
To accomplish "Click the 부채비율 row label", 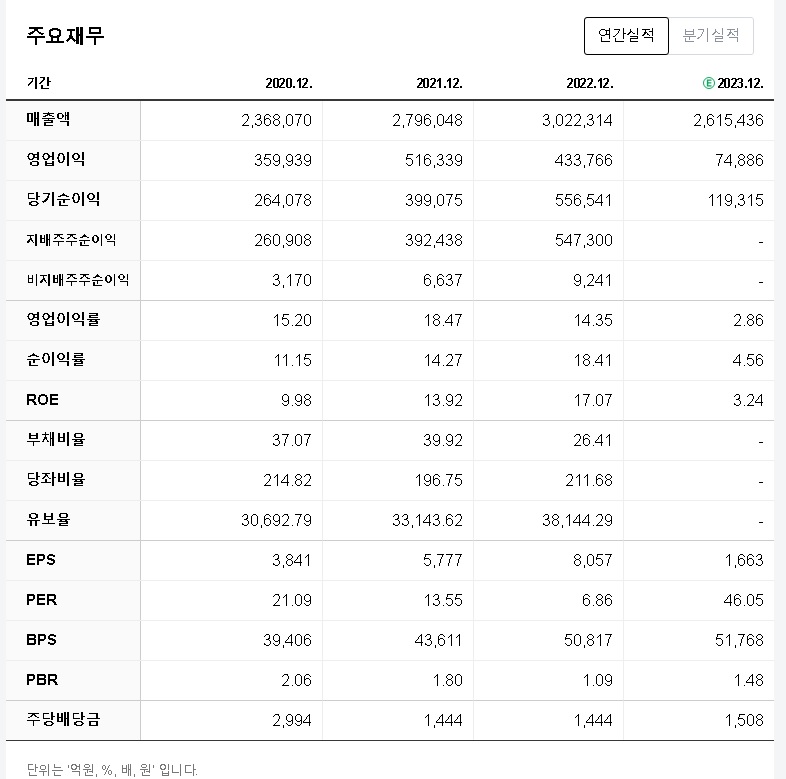I will 56,440.
